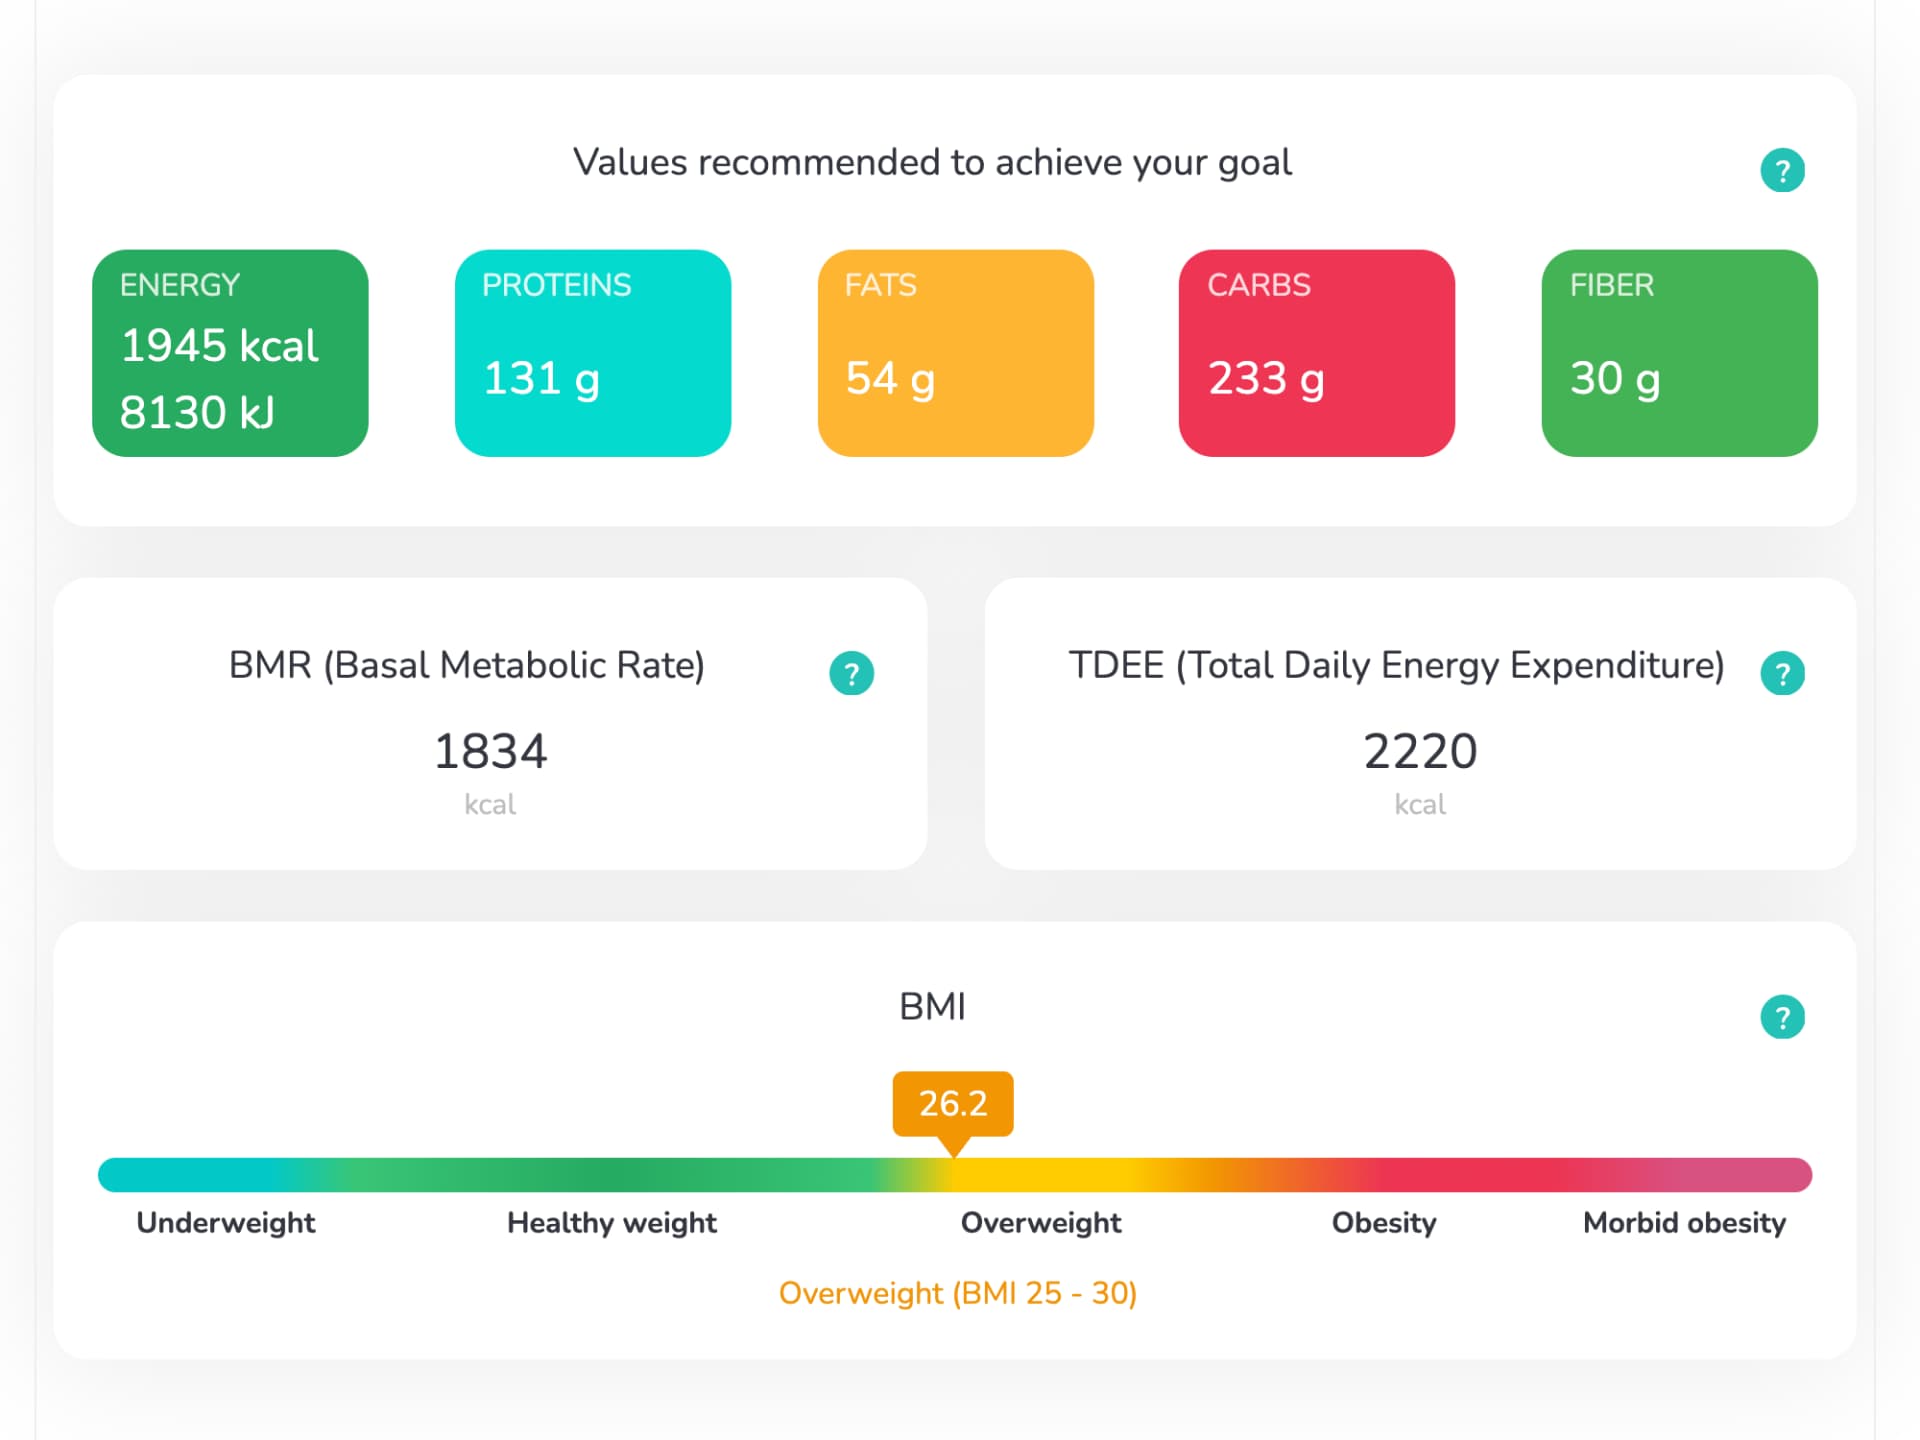The height and width of the screenshot is (1440, 1920).
Task: Toggle the Overweight category label
Action: [1040, 1222]
